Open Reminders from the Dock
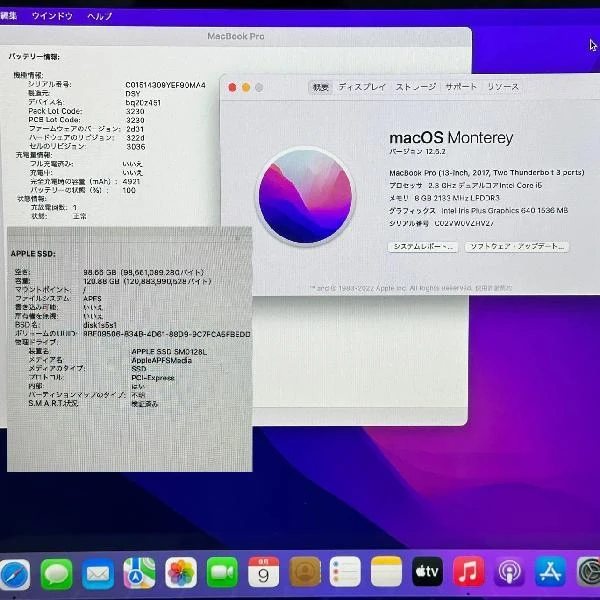Viewport: 600px width, 600px height. tap(345, 571)
